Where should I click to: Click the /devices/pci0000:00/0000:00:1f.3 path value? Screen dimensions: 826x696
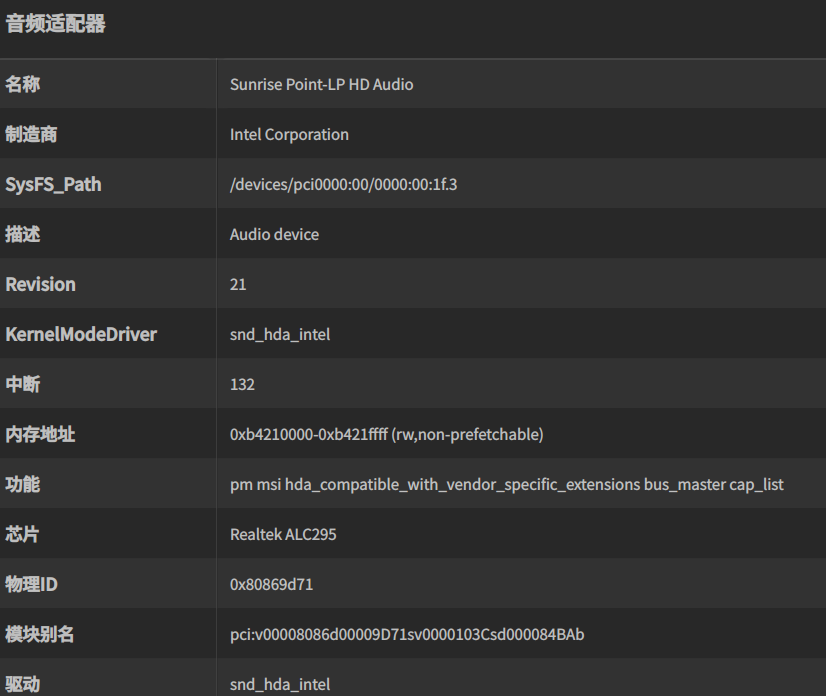tap(343, 184)
